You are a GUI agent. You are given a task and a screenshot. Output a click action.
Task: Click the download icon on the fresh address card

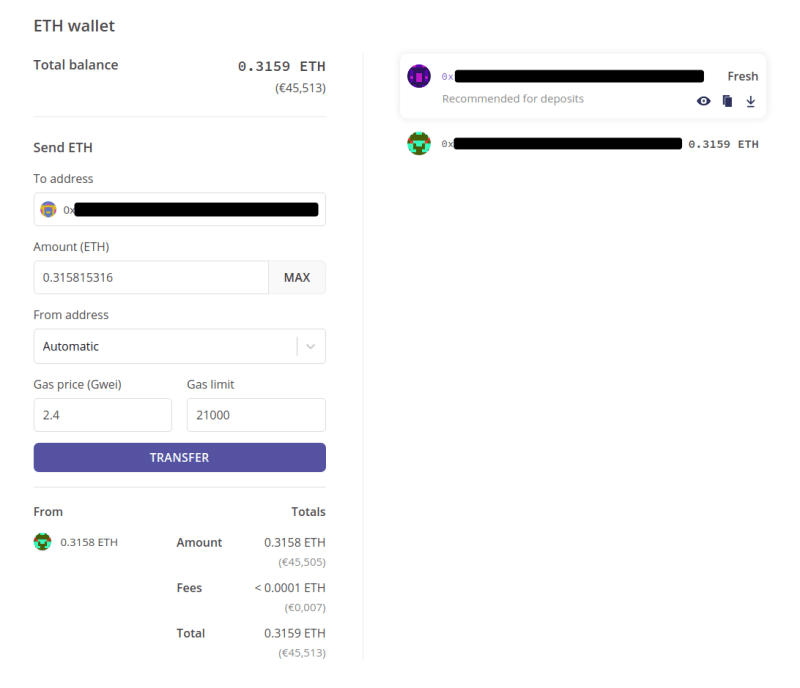[x=751, y=101]
